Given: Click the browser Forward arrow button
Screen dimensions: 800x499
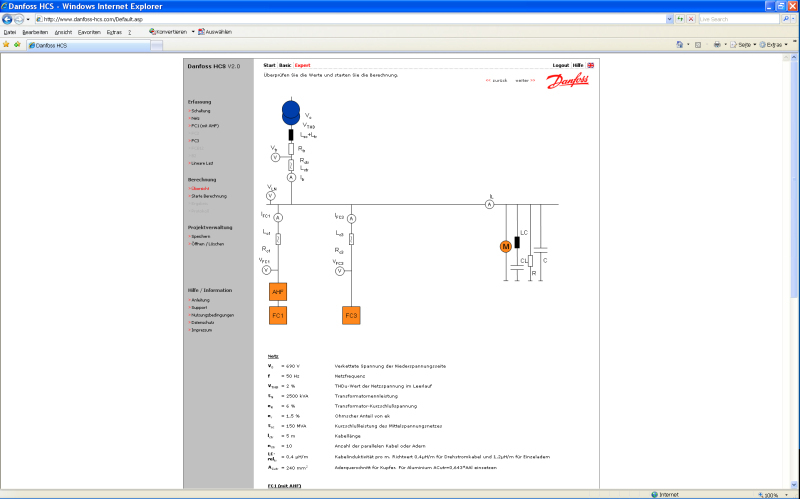Looking at the screenshot, I should click(x=19, y=19).
